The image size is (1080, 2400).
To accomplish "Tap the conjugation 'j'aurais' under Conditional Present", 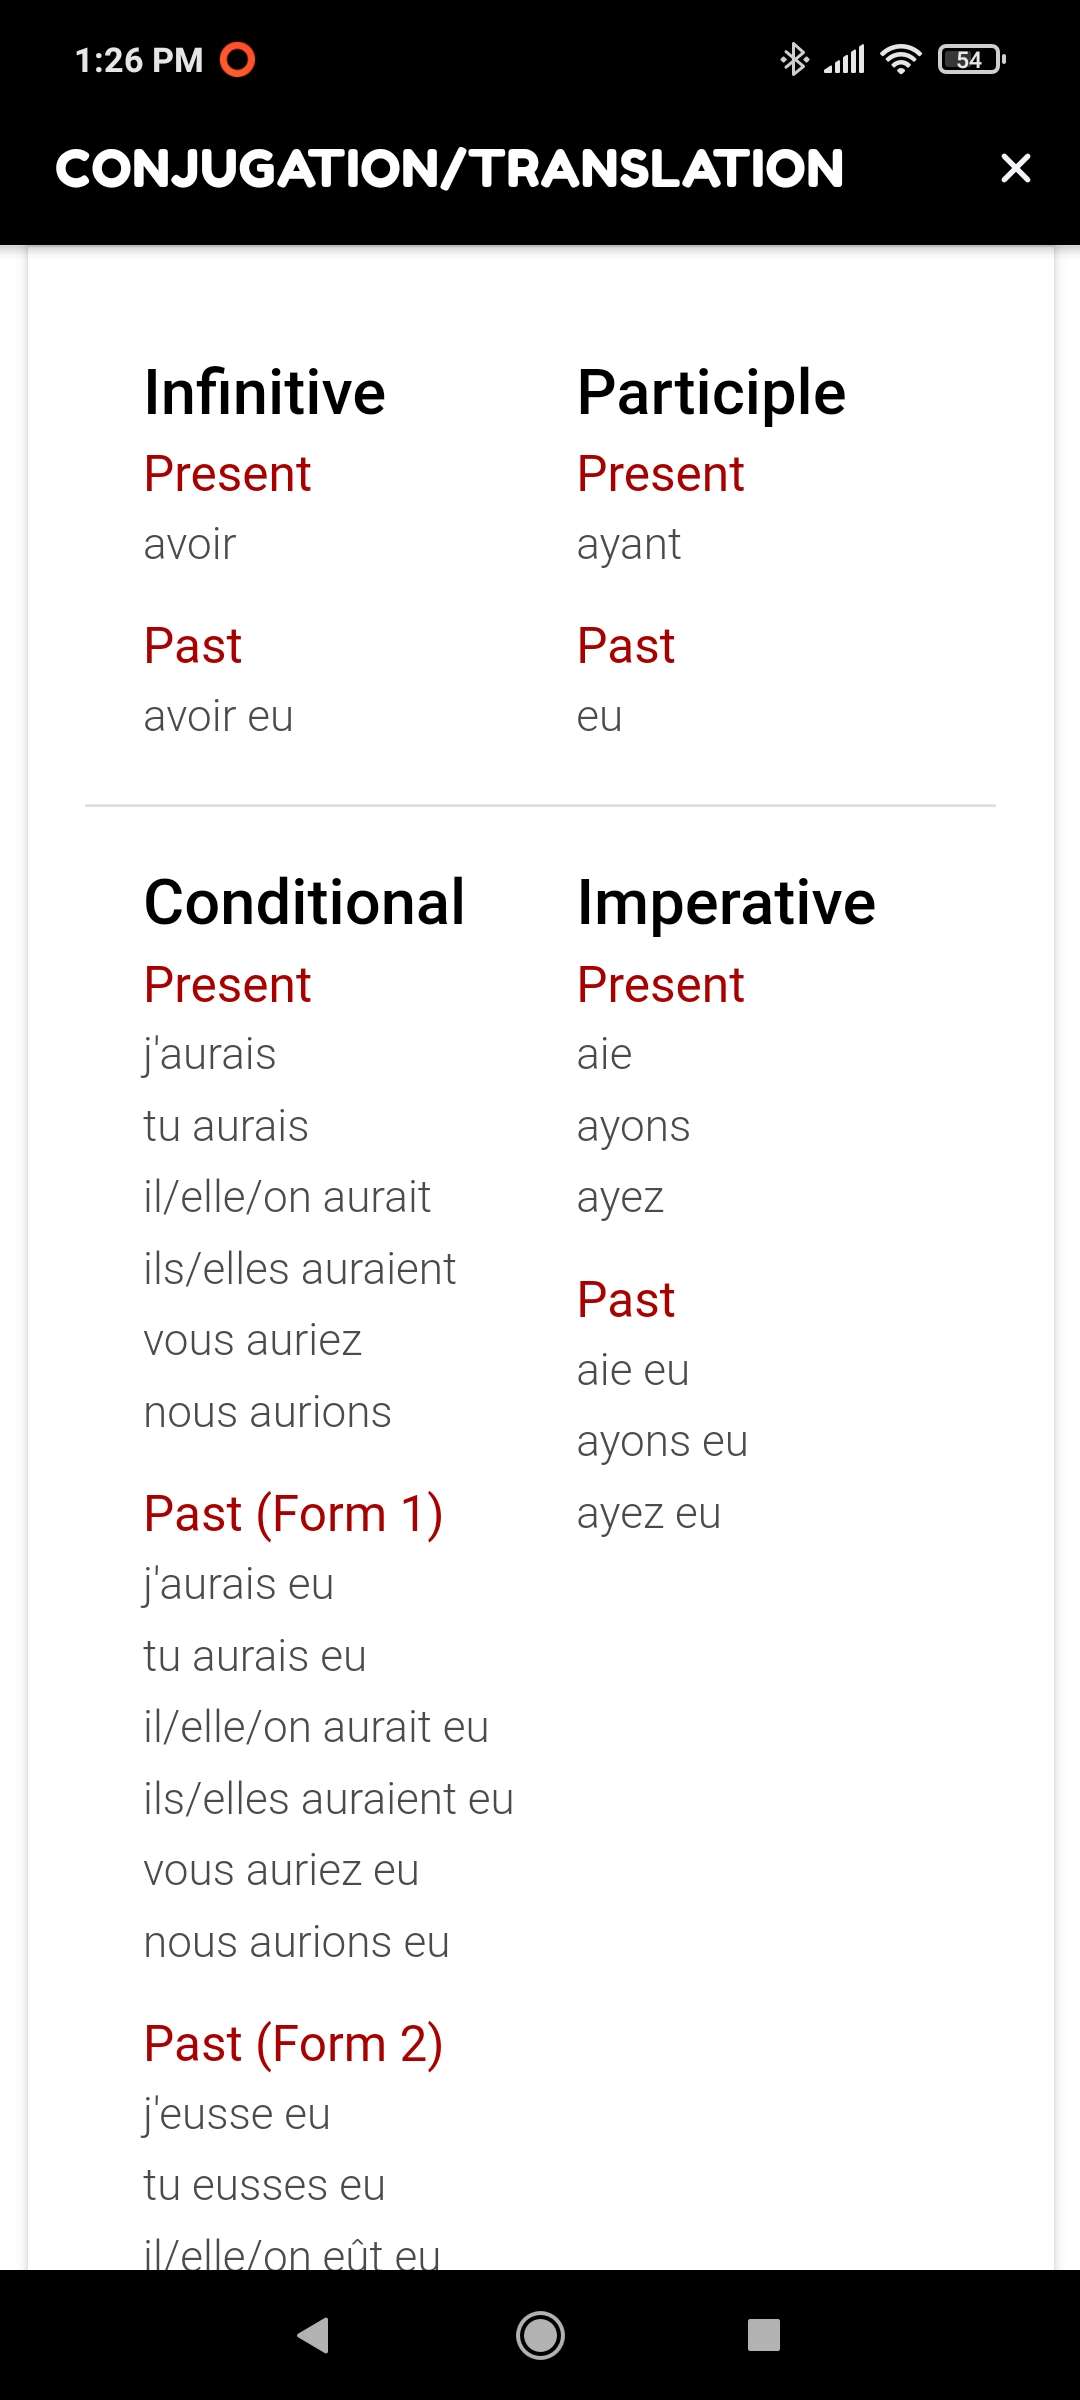I will coord(210,1053).
